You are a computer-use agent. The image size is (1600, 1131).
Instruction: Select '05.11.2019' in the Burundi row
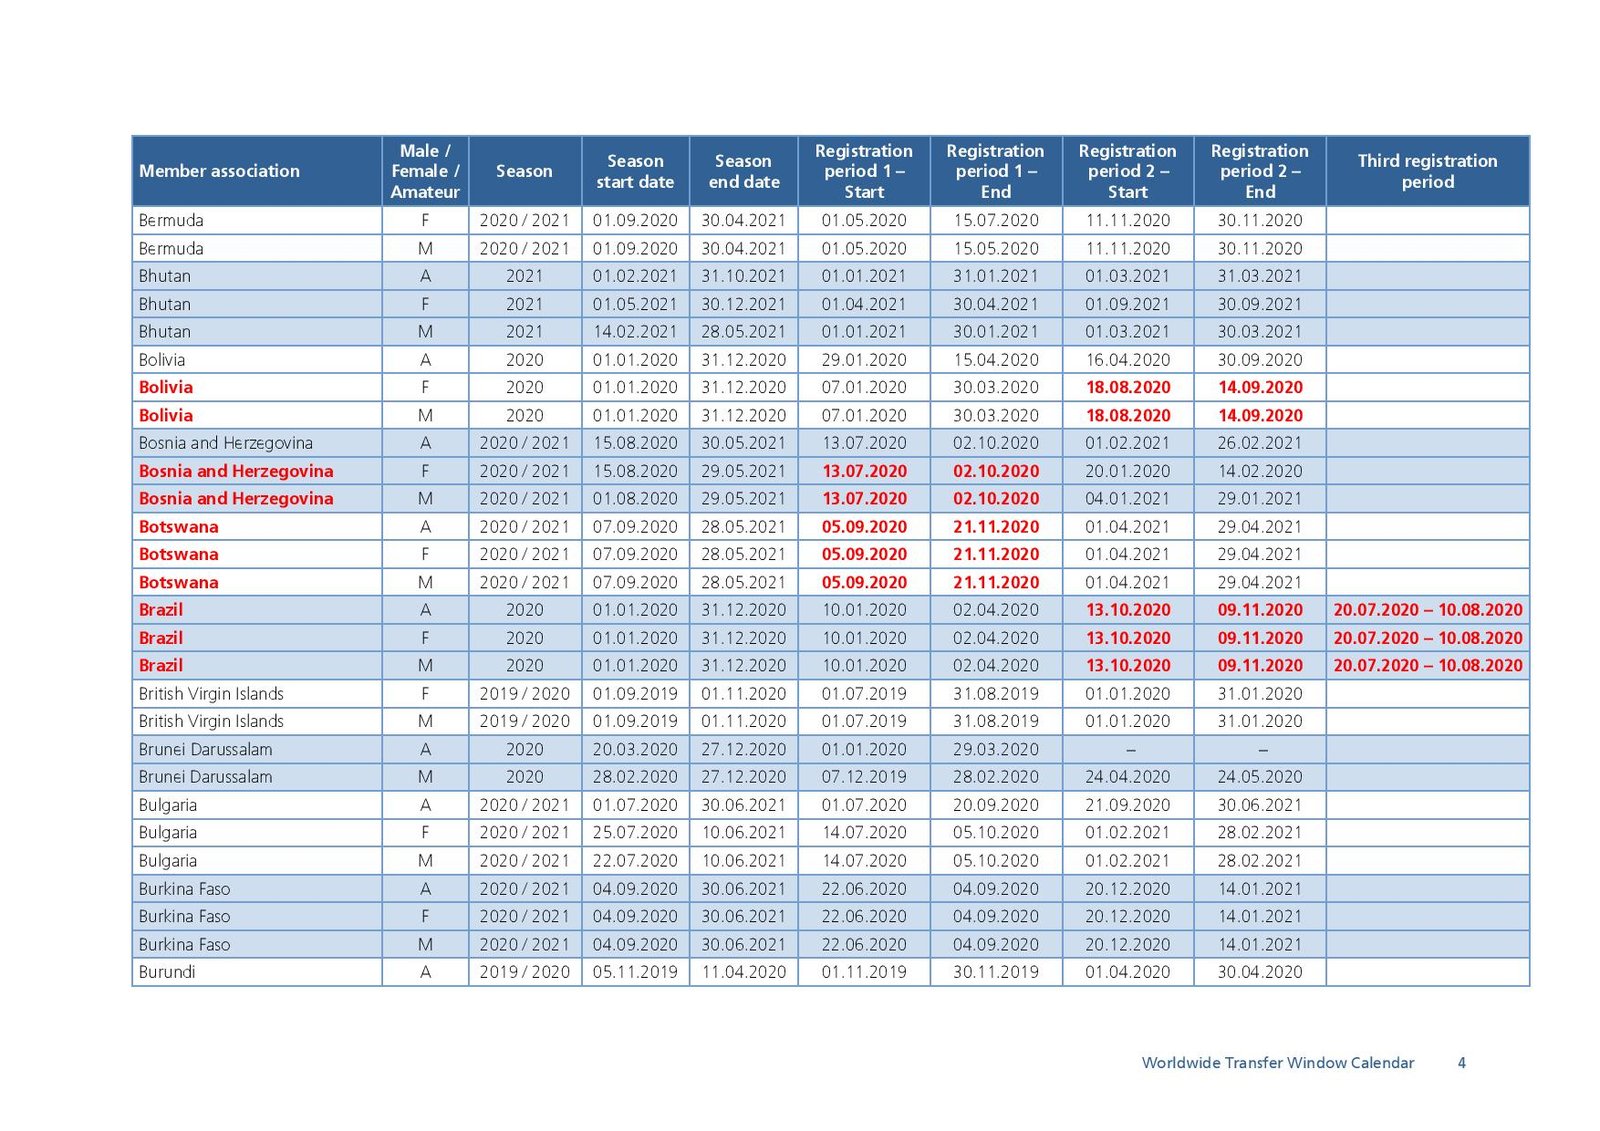click(x=635, y=972)
